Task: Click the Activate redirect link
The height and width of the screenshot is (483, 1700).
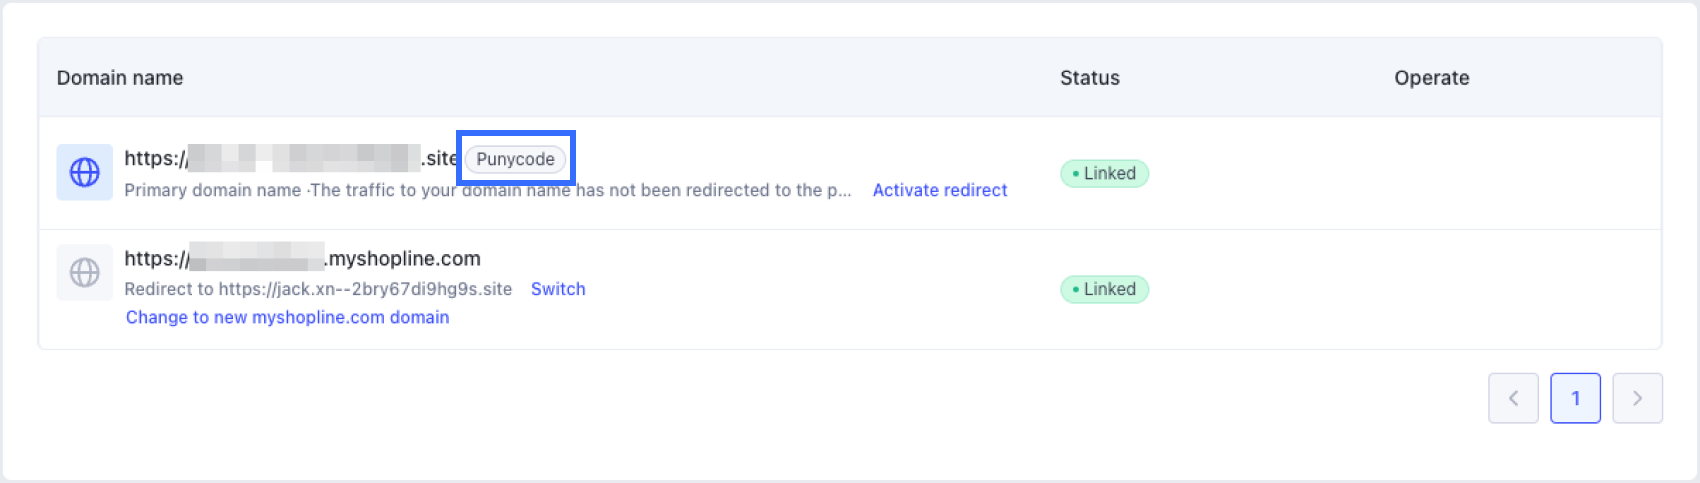Action: pos(940,190)
